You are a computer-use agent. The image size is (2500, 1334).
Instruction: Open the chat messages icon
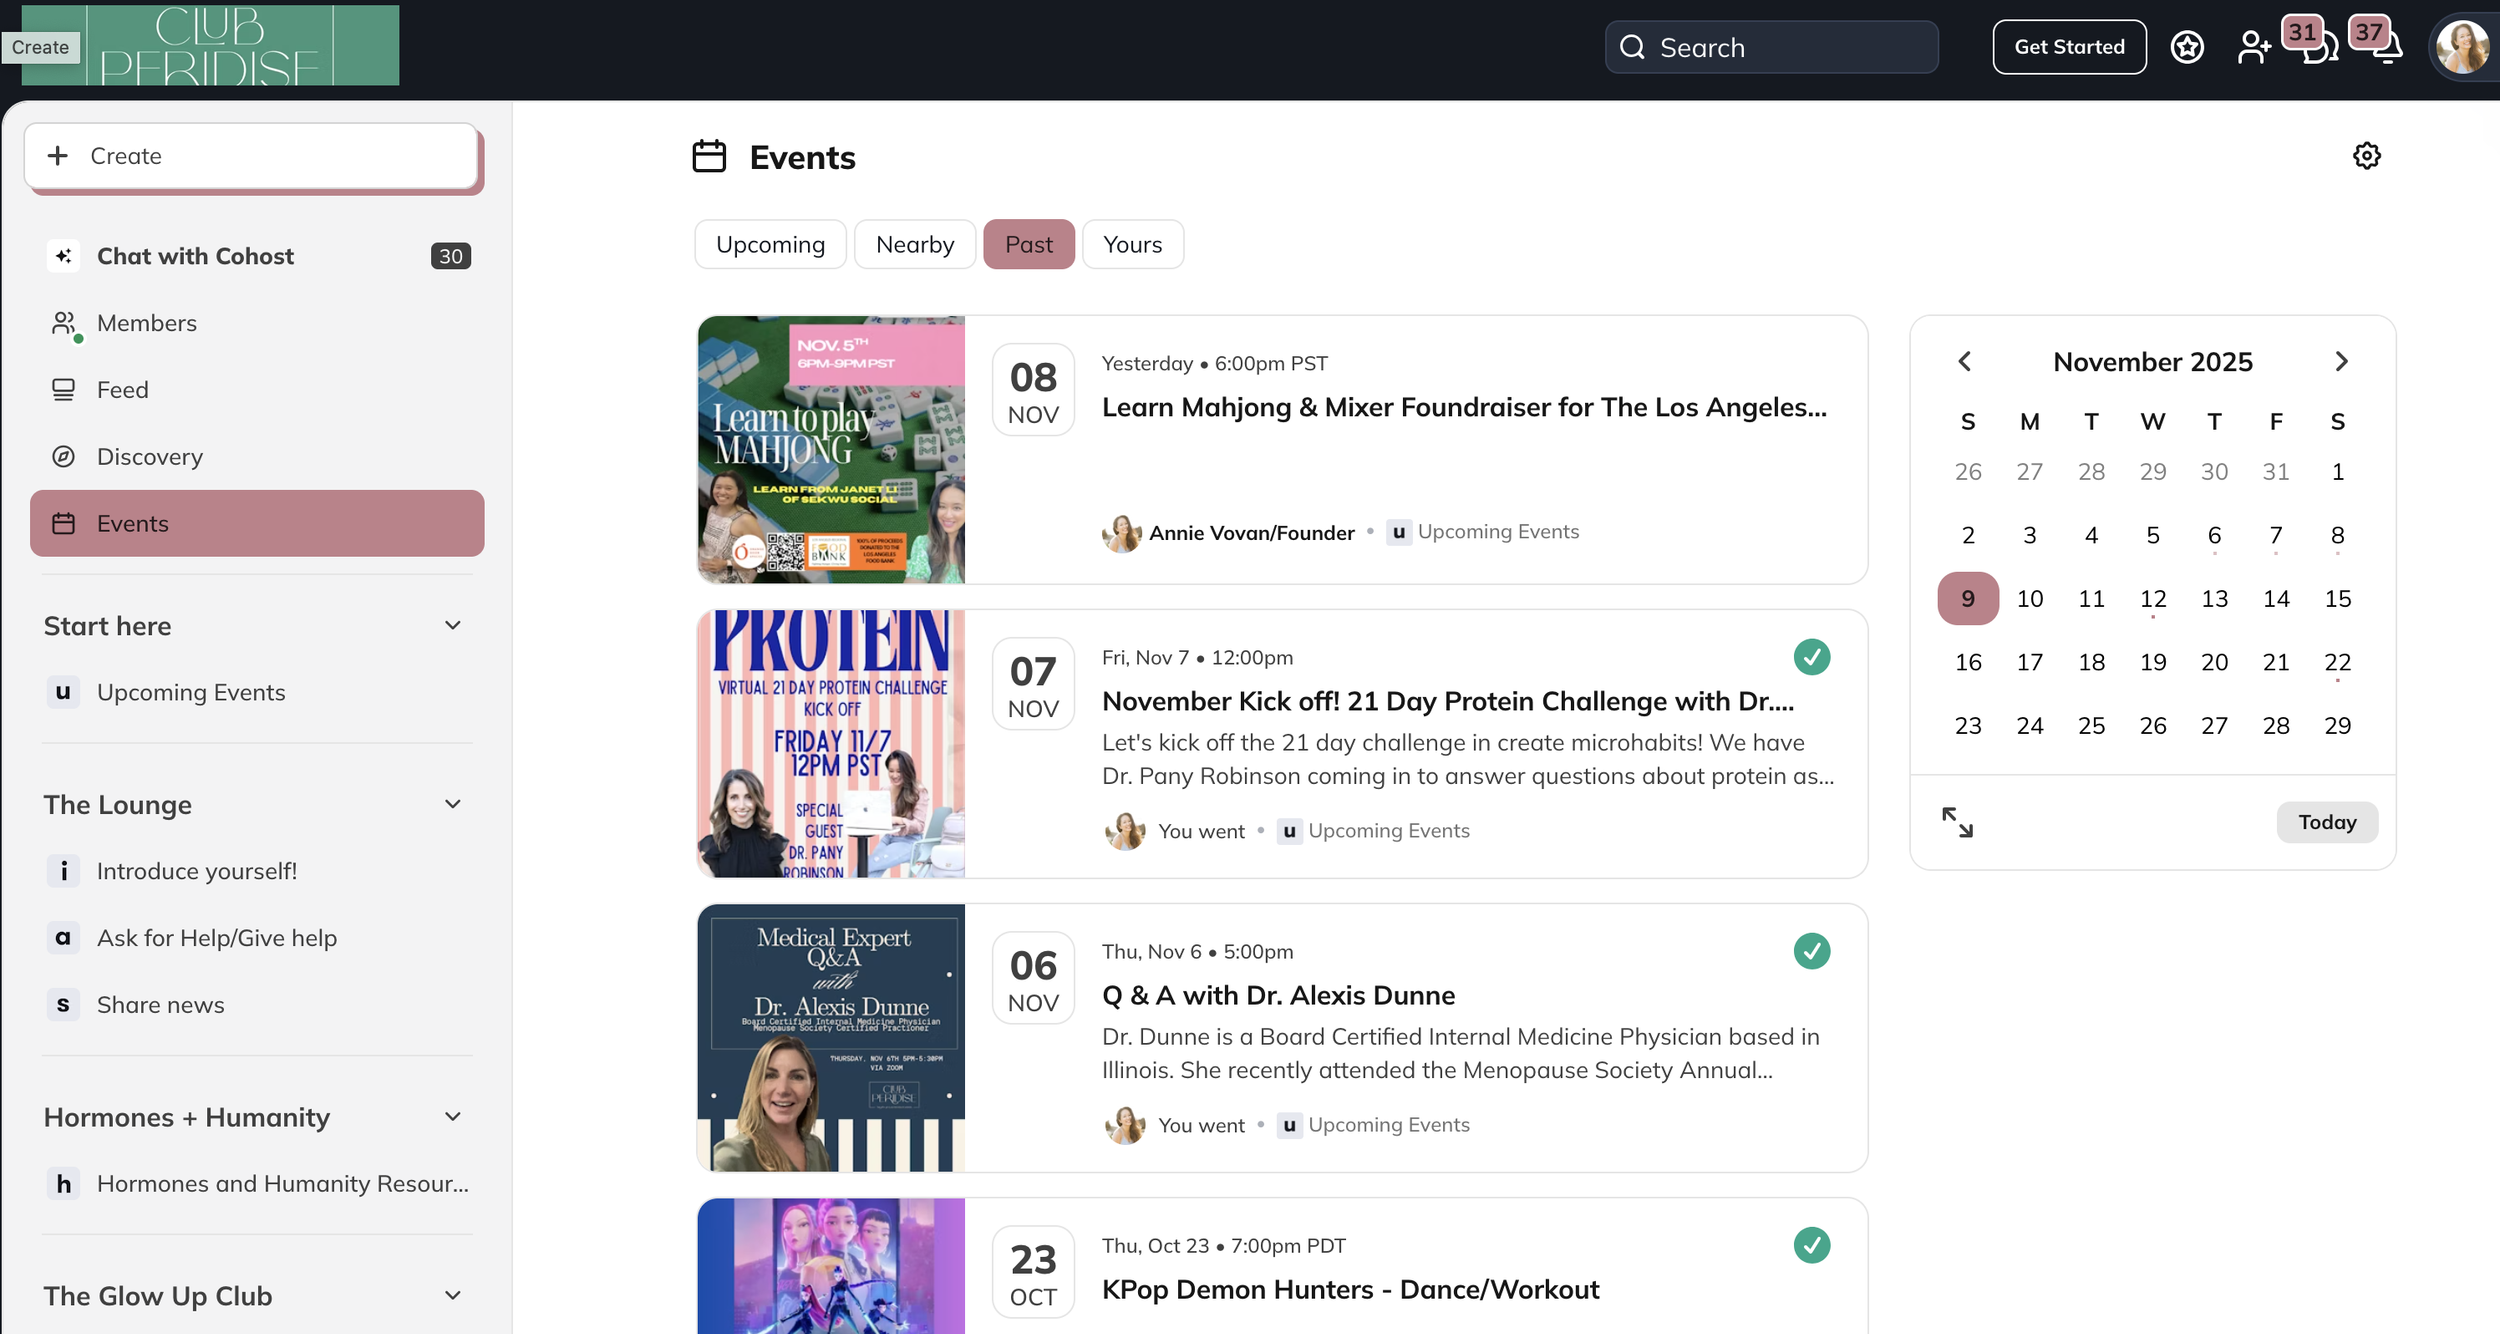click(2319, 49)
